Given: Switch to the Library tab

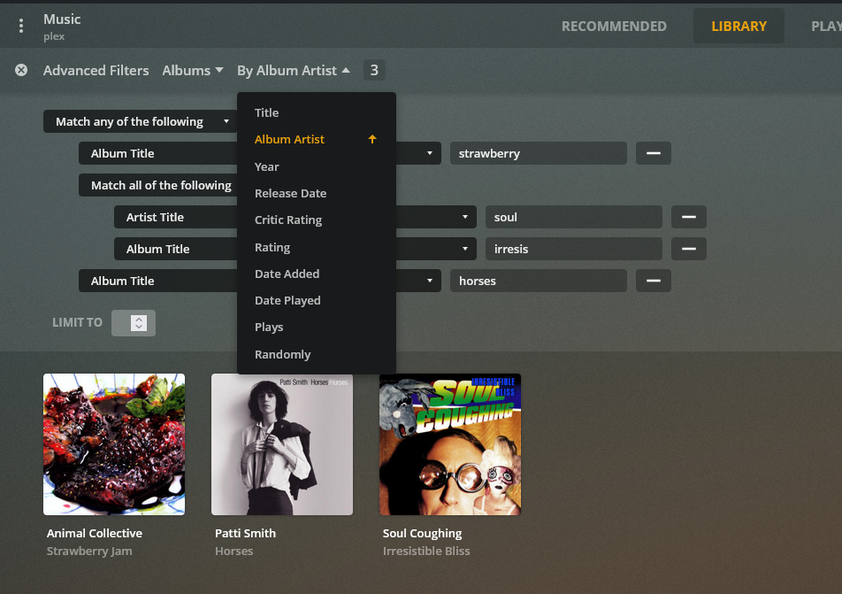Looking at the screenshot, I should pyautogui.click(x=738, y=26).
